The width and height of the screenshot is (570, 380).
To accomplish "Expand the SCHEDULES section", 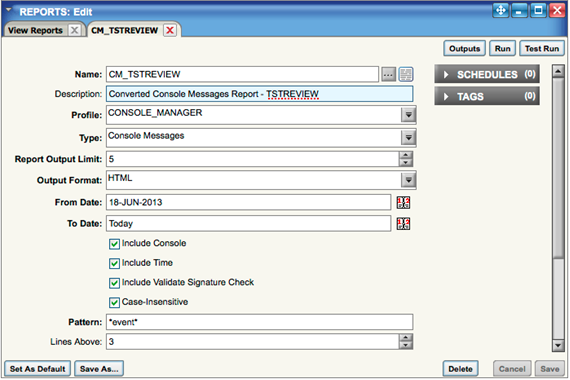I will click(487, 75).
